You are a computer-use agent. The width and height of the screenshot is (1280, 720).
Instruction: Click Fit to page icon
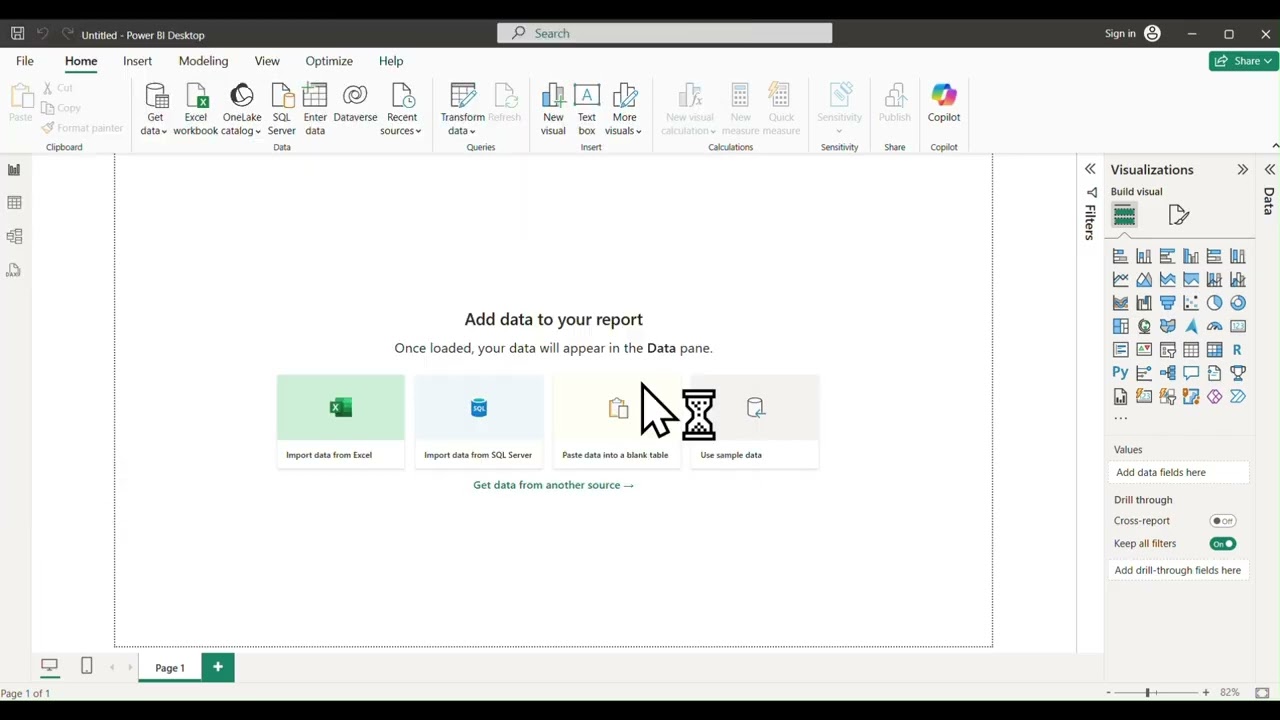pos(1262,692)
